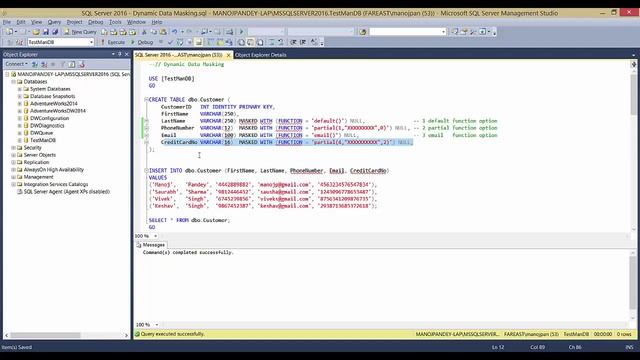This screenshot has height=360, width=640.
Task: Select SQL Server Agent tree item
Action: (67, 192)
